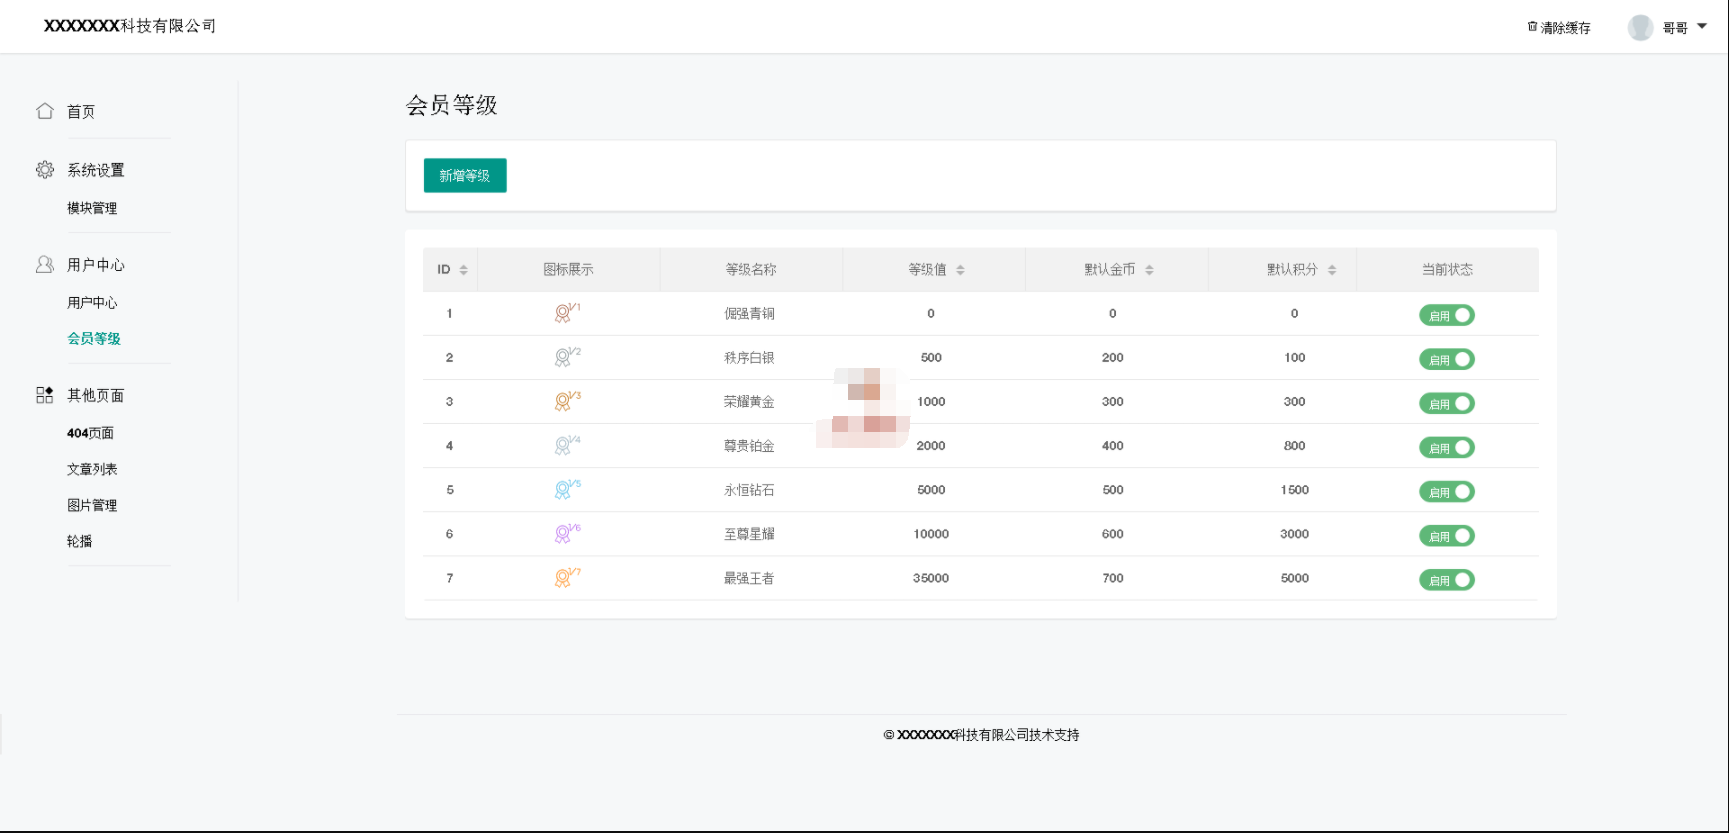This screenshot has height=833, width=1729.
Task: Turn off the 启用 switch for 最强王者
Action: click(1446, 580)
